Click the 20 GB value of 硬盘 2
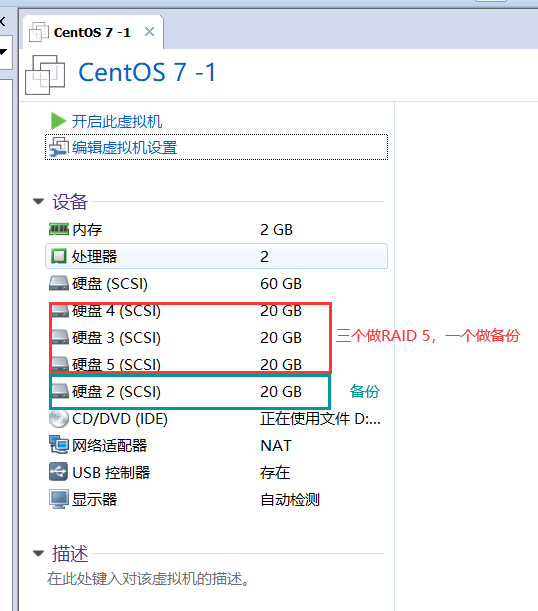Image resolution: width=538 pixels, height=611 pixels. (x=280, y=392)
